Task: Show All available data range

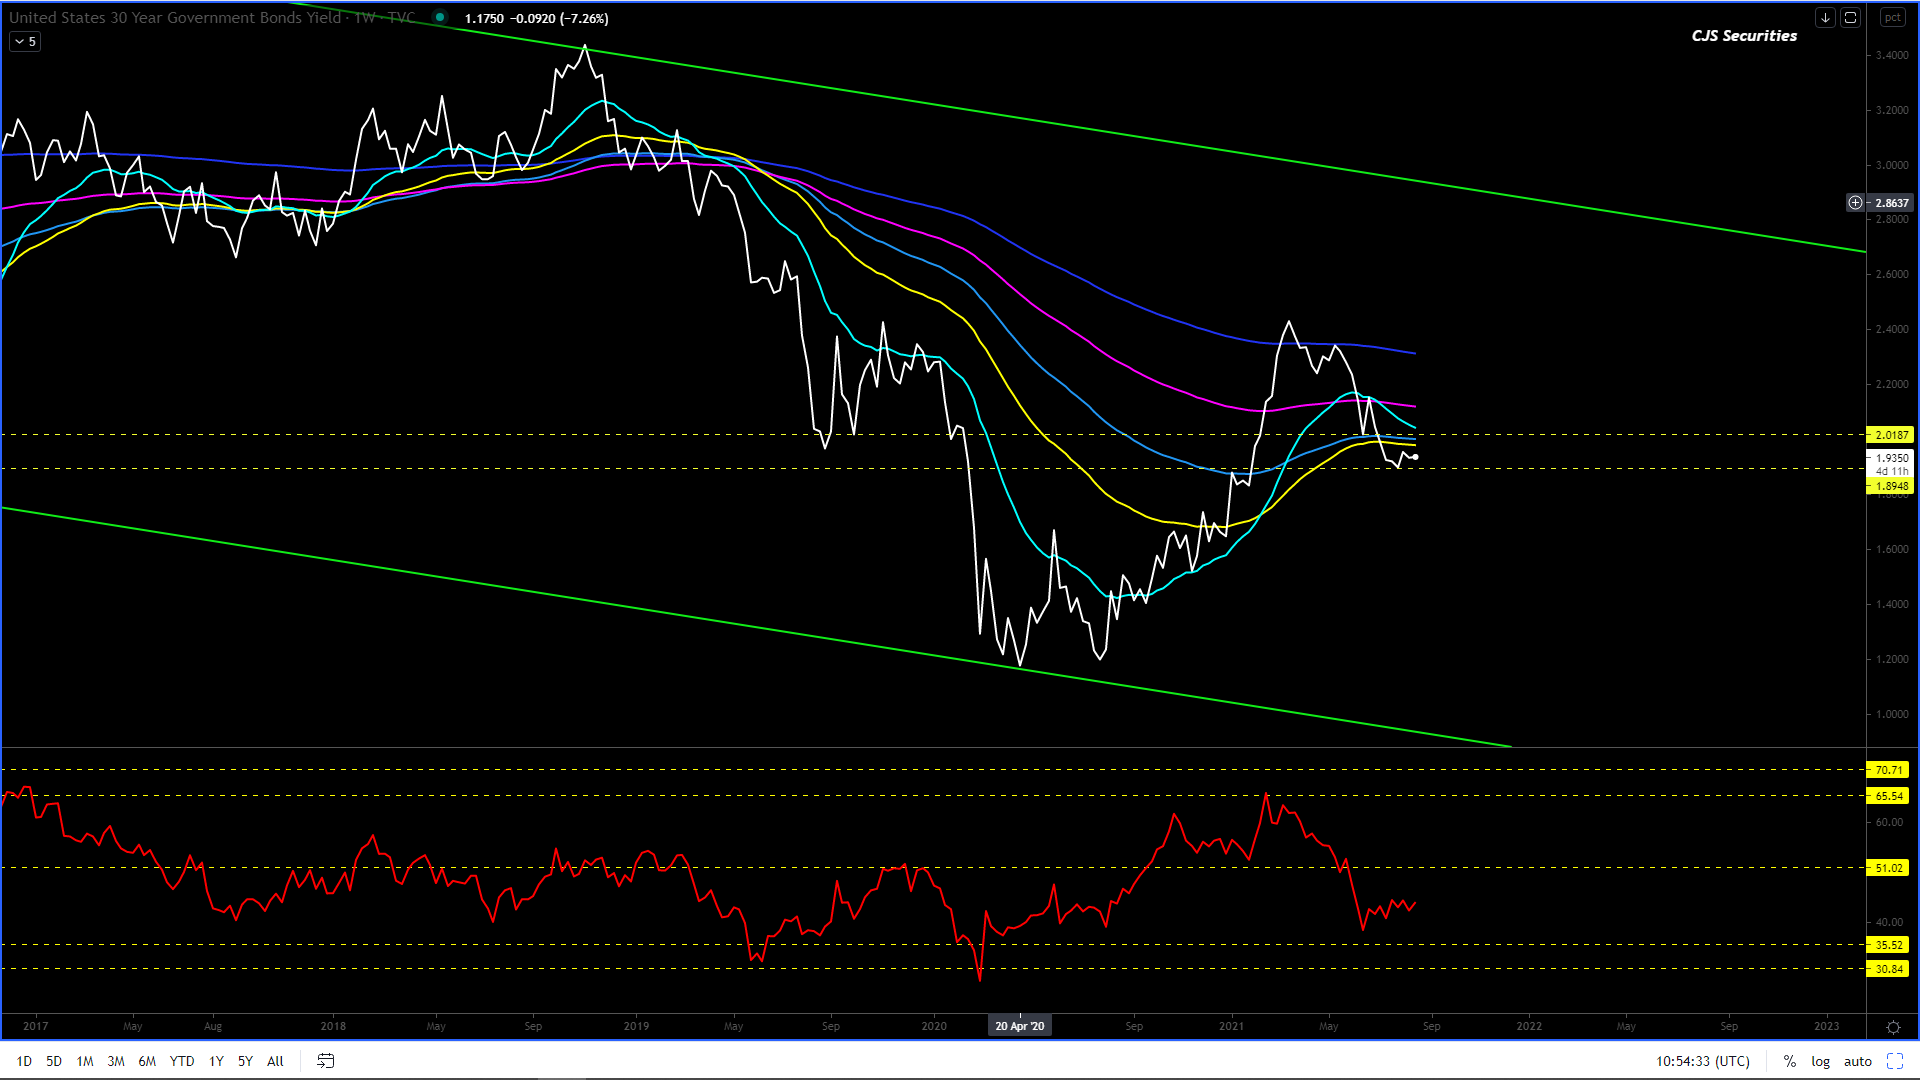Action: pos(275,1061)
